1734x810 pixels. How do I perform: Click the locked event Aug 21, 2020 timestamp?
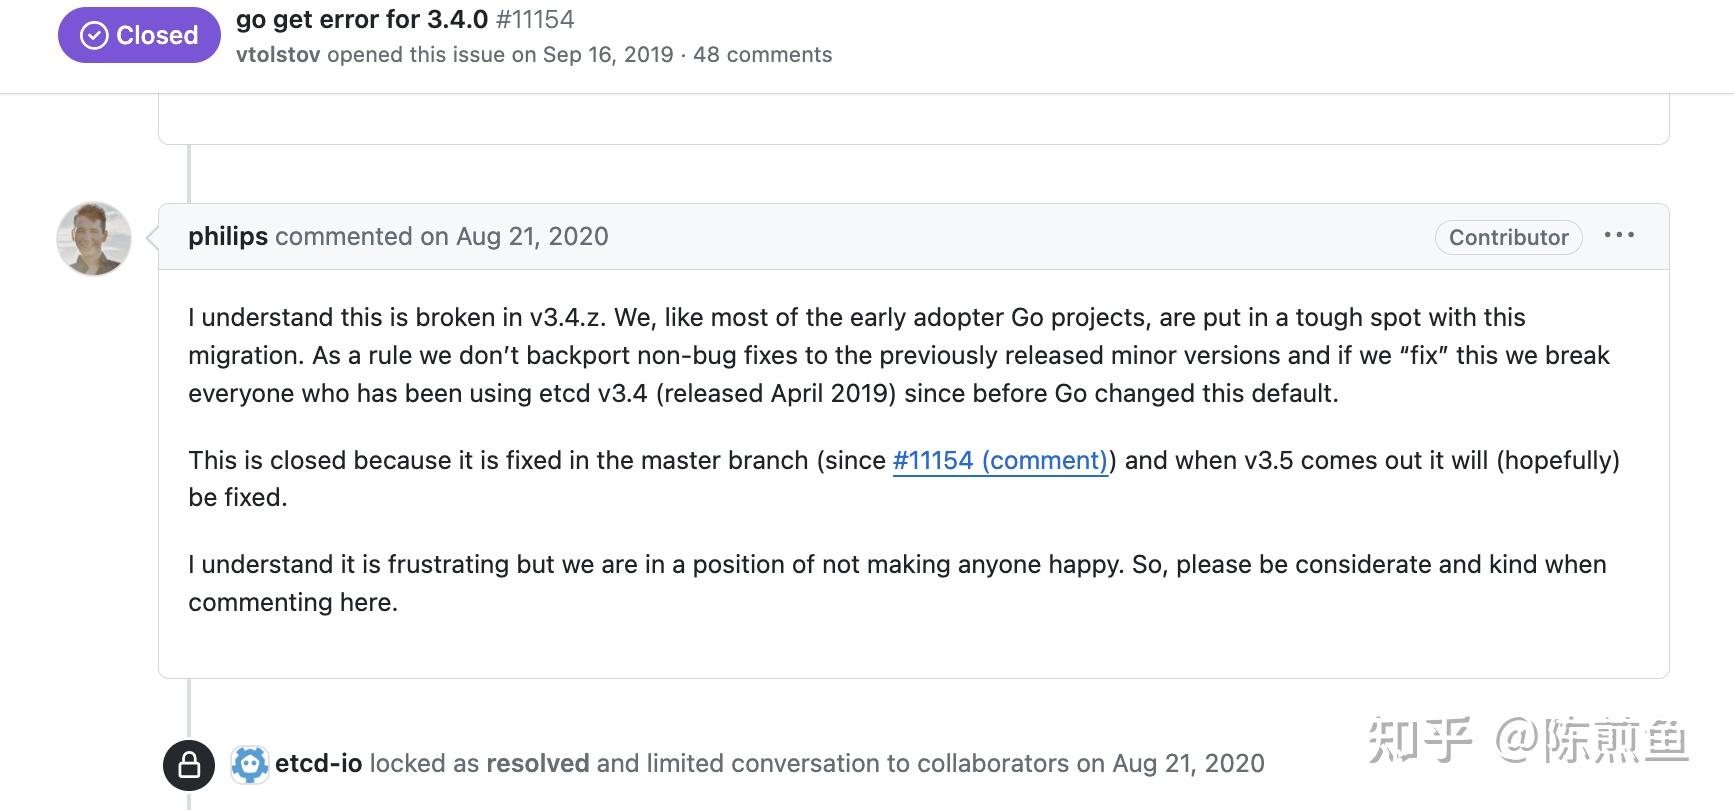pyautogui.click(x=1188, y=764)
